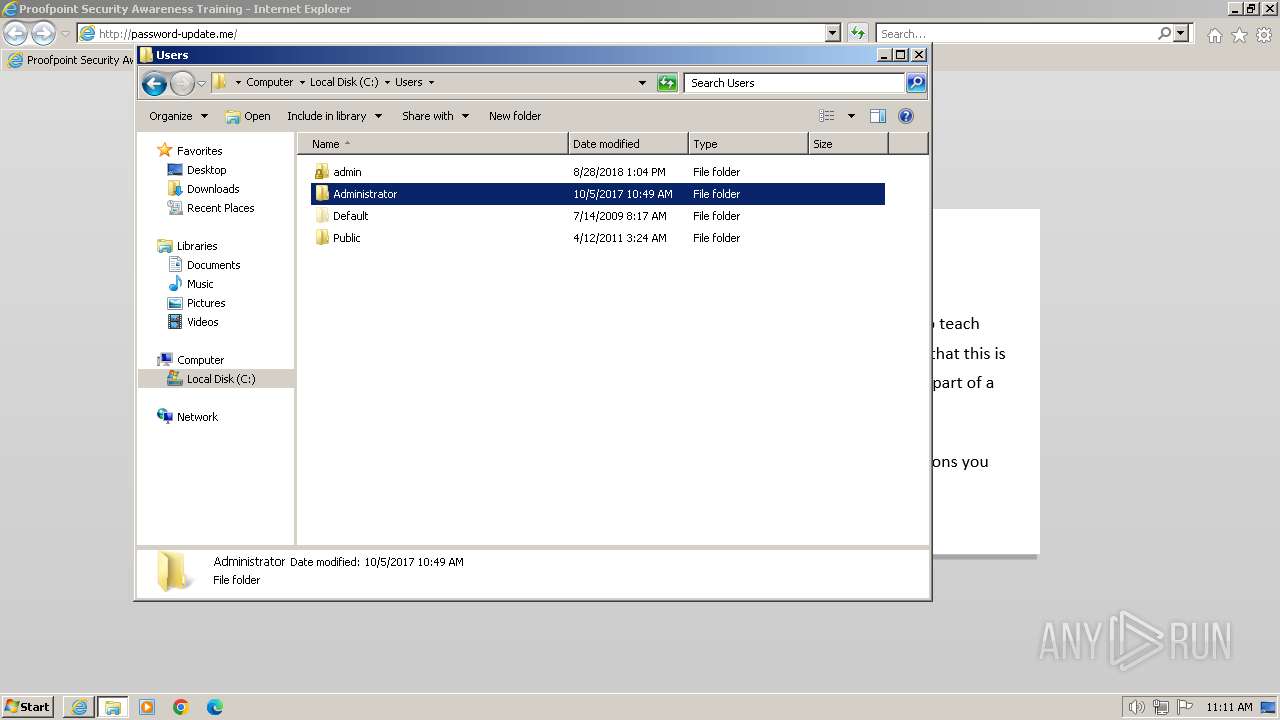Click Libraries in the navigation pane
1280x720 pixels.
click(x=197, y=246)
